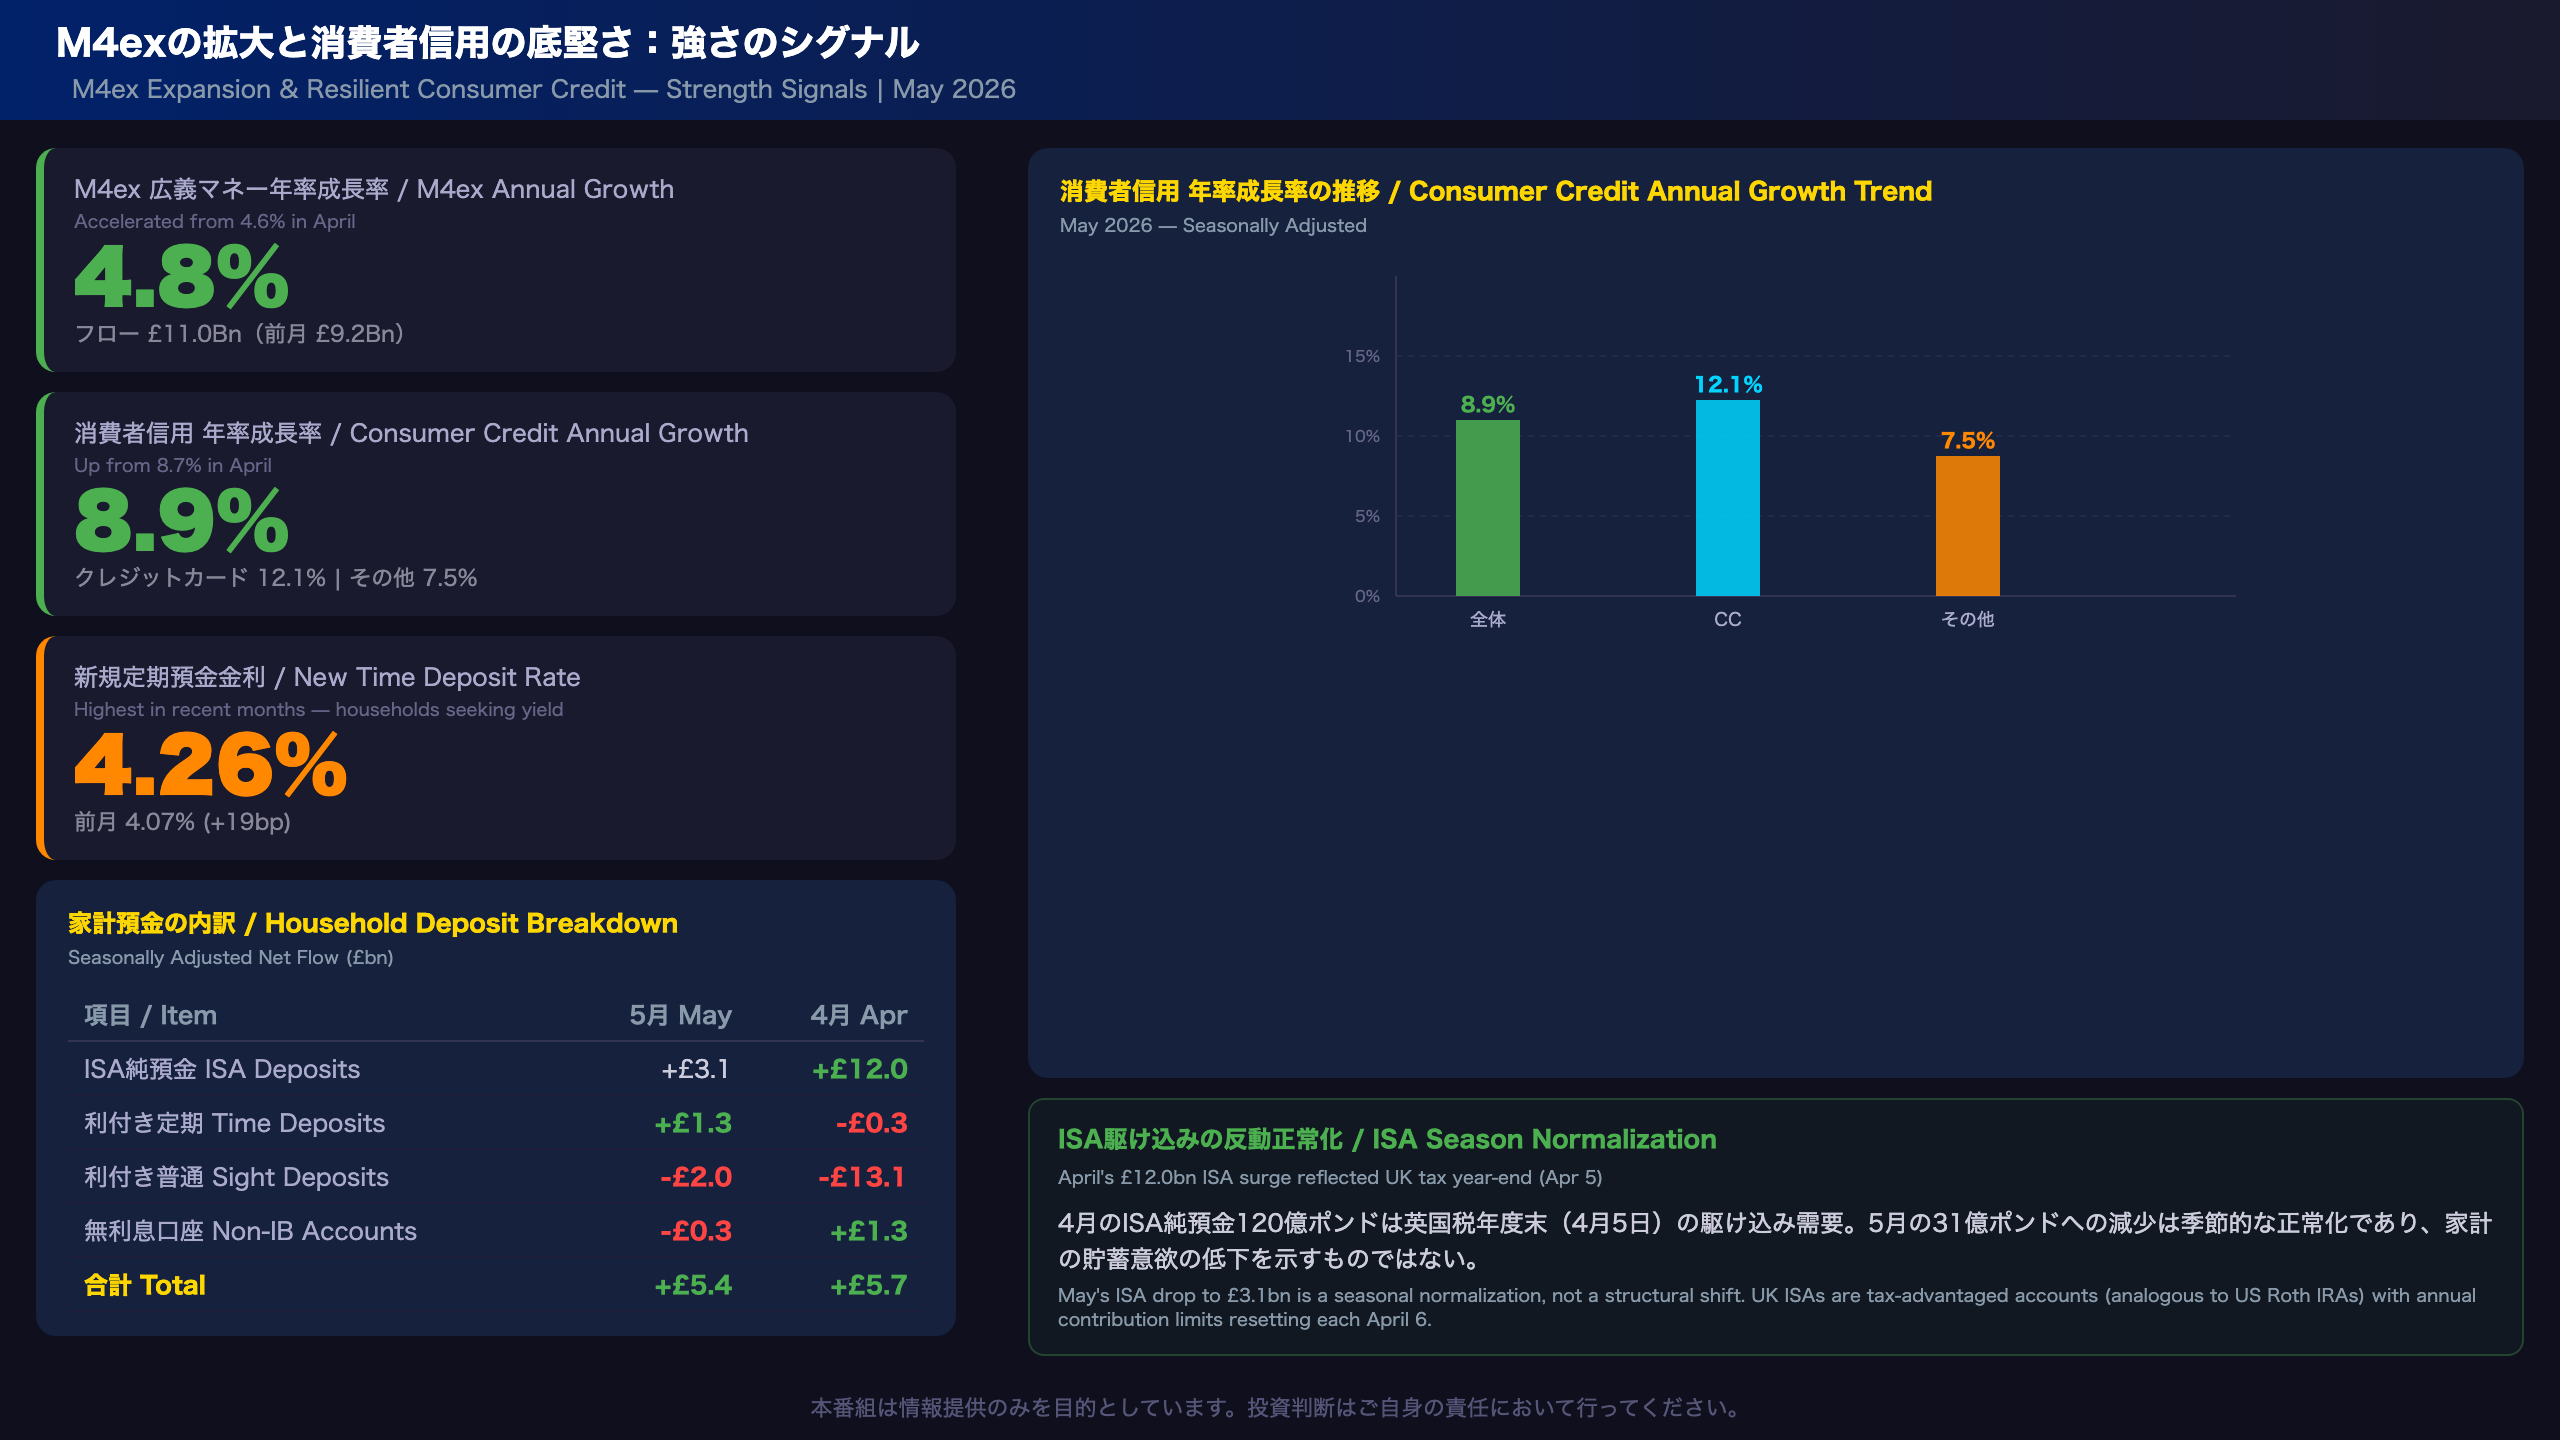
Task: Select the 'ISA Deposits' row label
Action: click(222, 1069)
